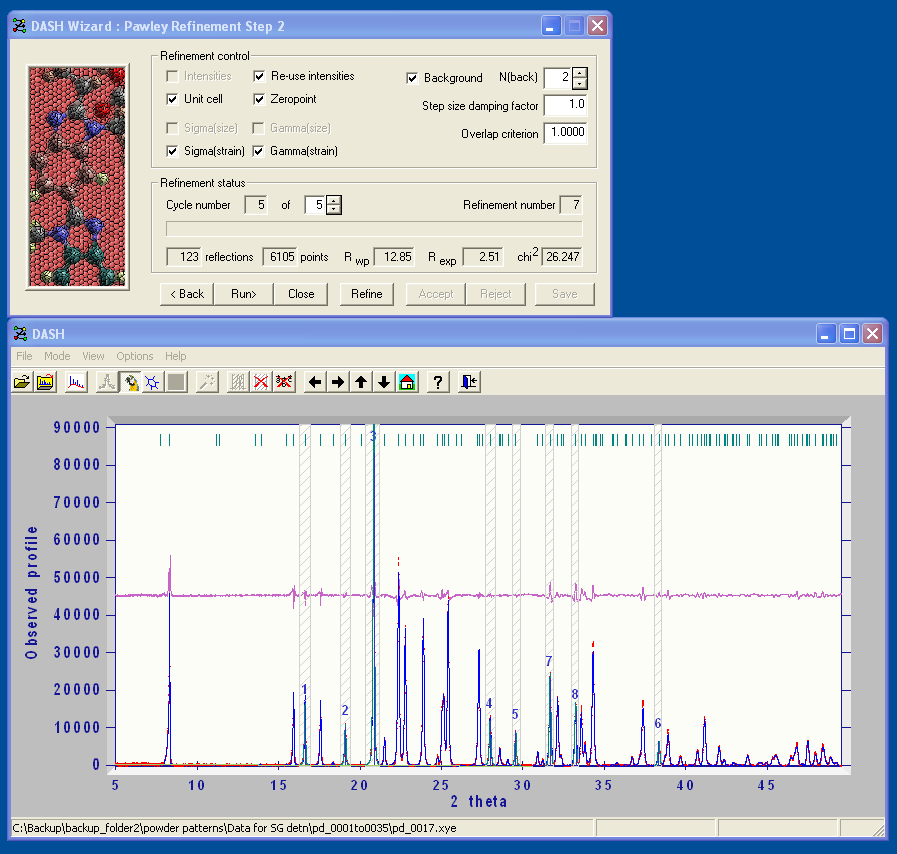Click the right arrow toolbar icon
897x854 pixels.
pyautogui.click(x=338, y=382)
